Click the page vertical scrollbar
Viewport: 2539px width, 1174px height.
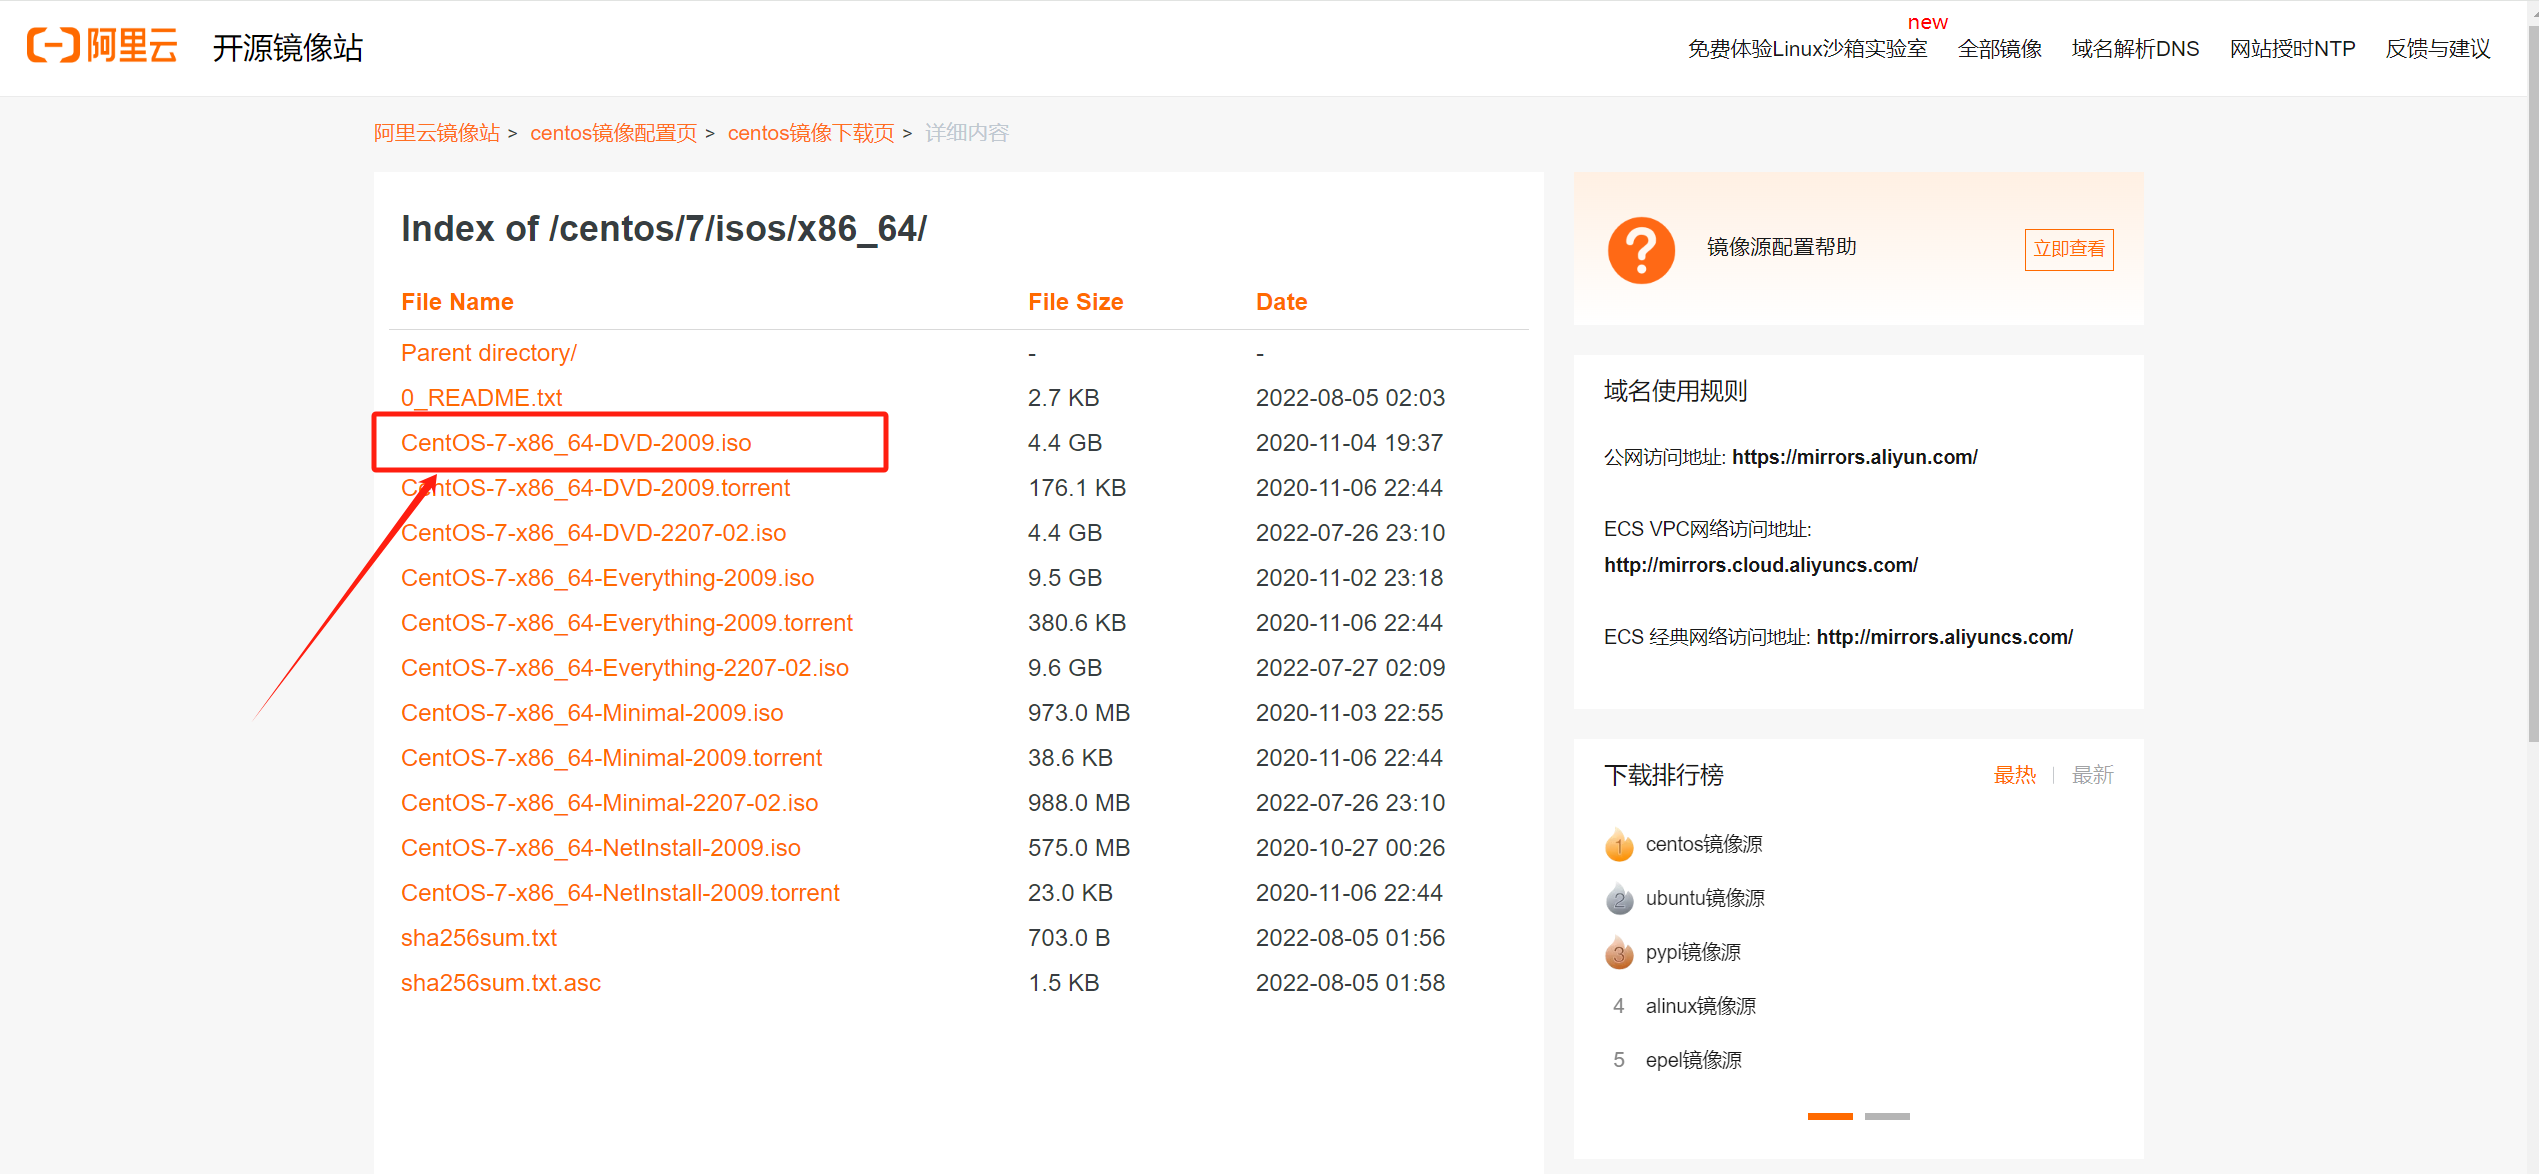[x=2532, y=385]
